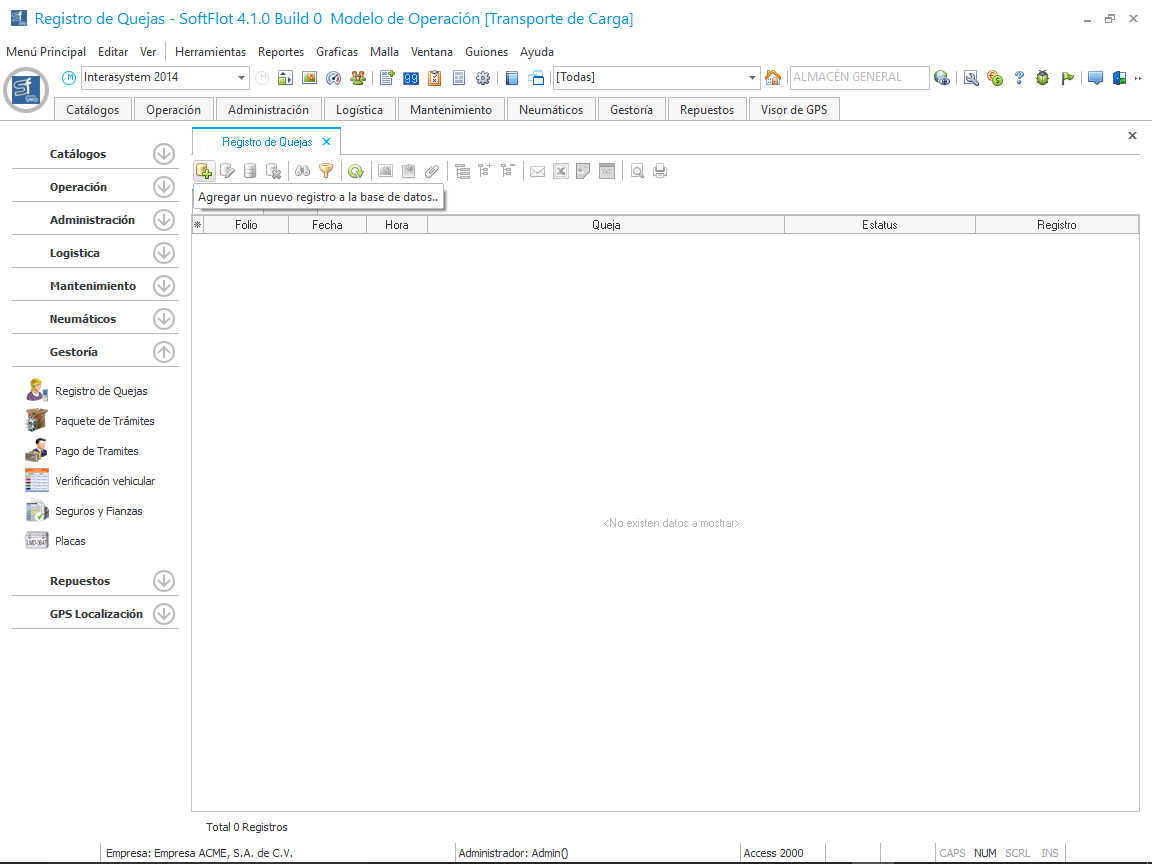Click the funnel filter icon

[325, 171]
